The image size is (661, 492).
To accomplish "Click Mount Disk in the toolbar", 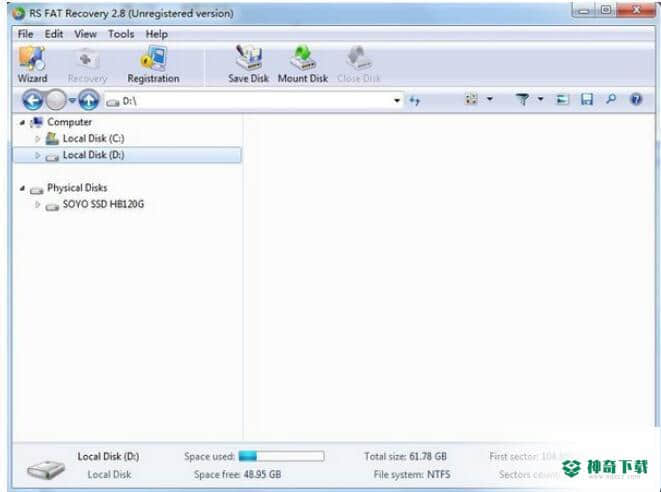I will point(303,64).
